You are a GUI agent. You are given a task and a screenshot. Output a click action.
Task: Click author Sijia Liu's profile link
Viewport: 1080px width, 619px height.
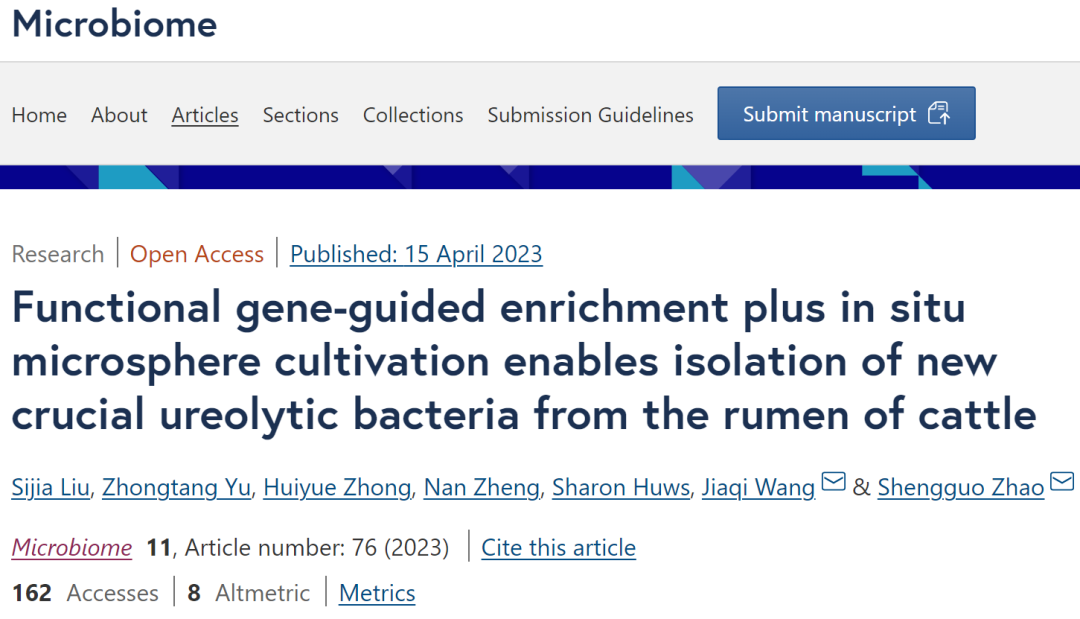(50, 487)
